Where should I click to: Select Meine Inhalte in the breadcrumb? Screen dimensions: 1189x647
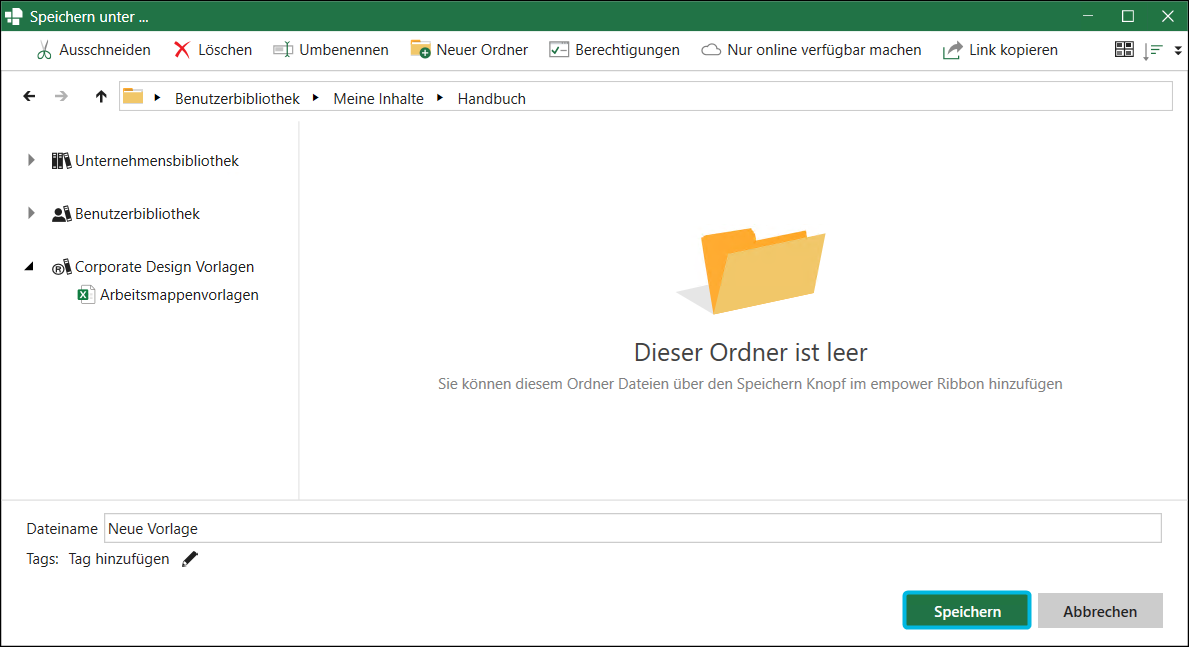point(378,99)
